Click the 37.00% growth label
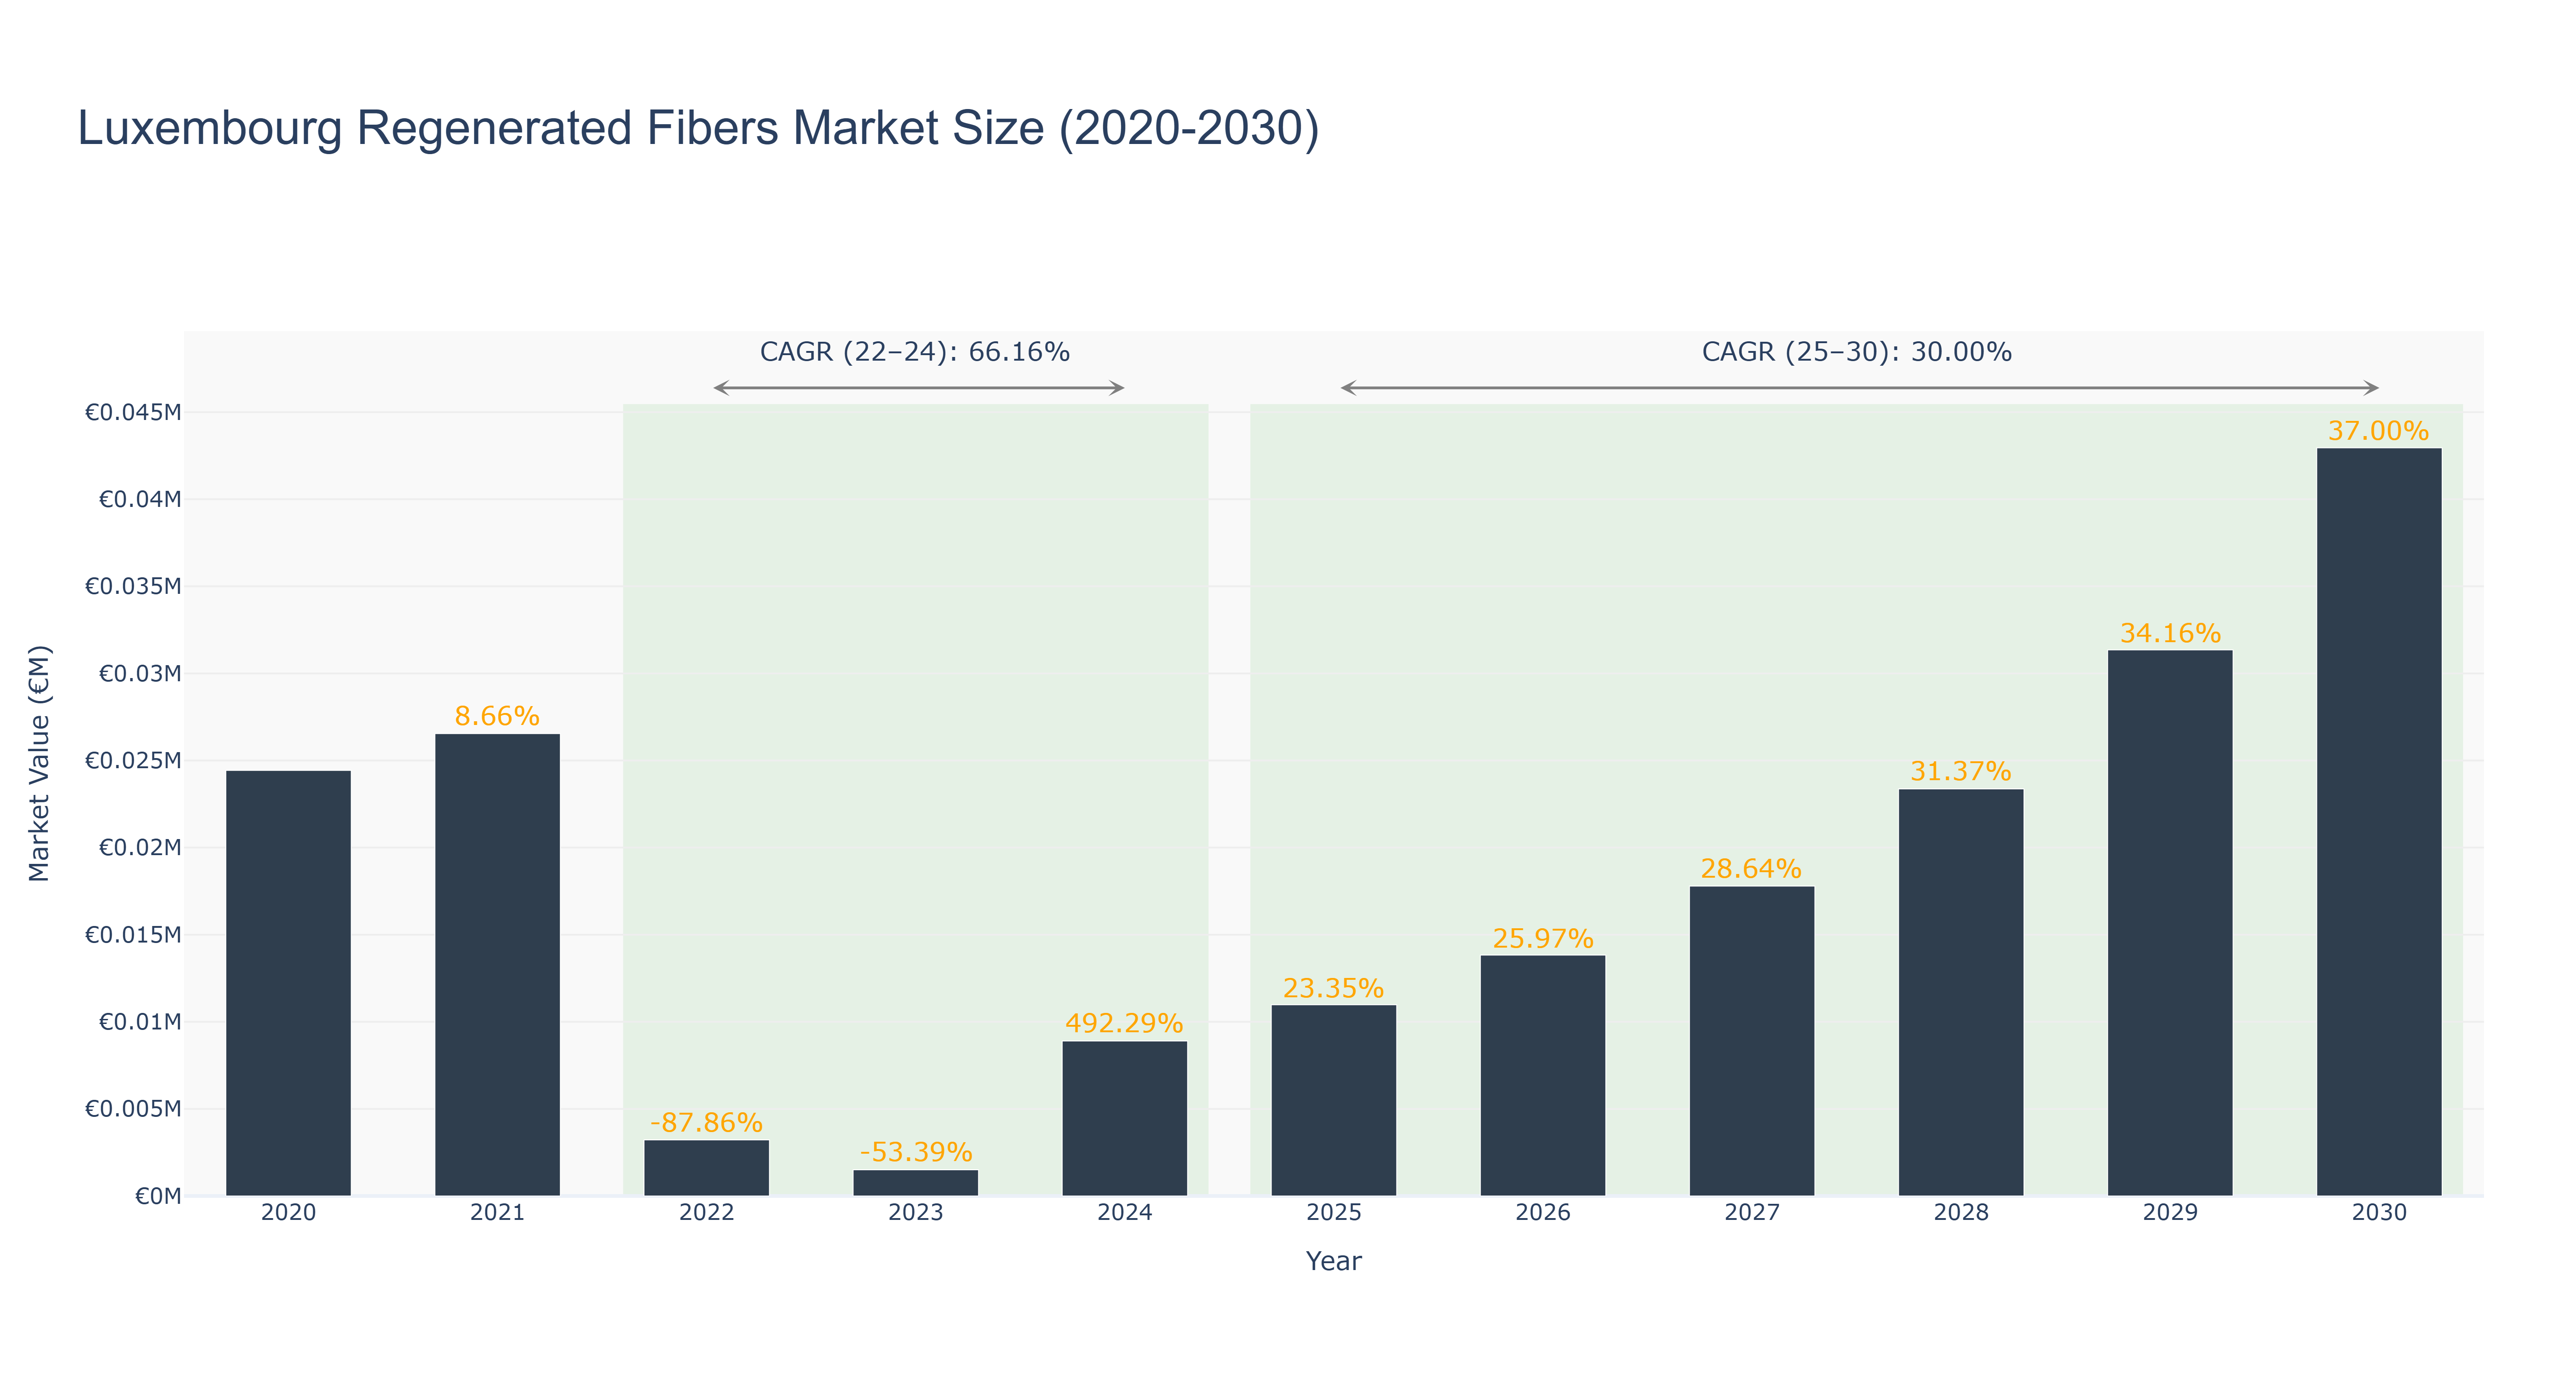2576x1380 pixels. [x=2378, y=431]
